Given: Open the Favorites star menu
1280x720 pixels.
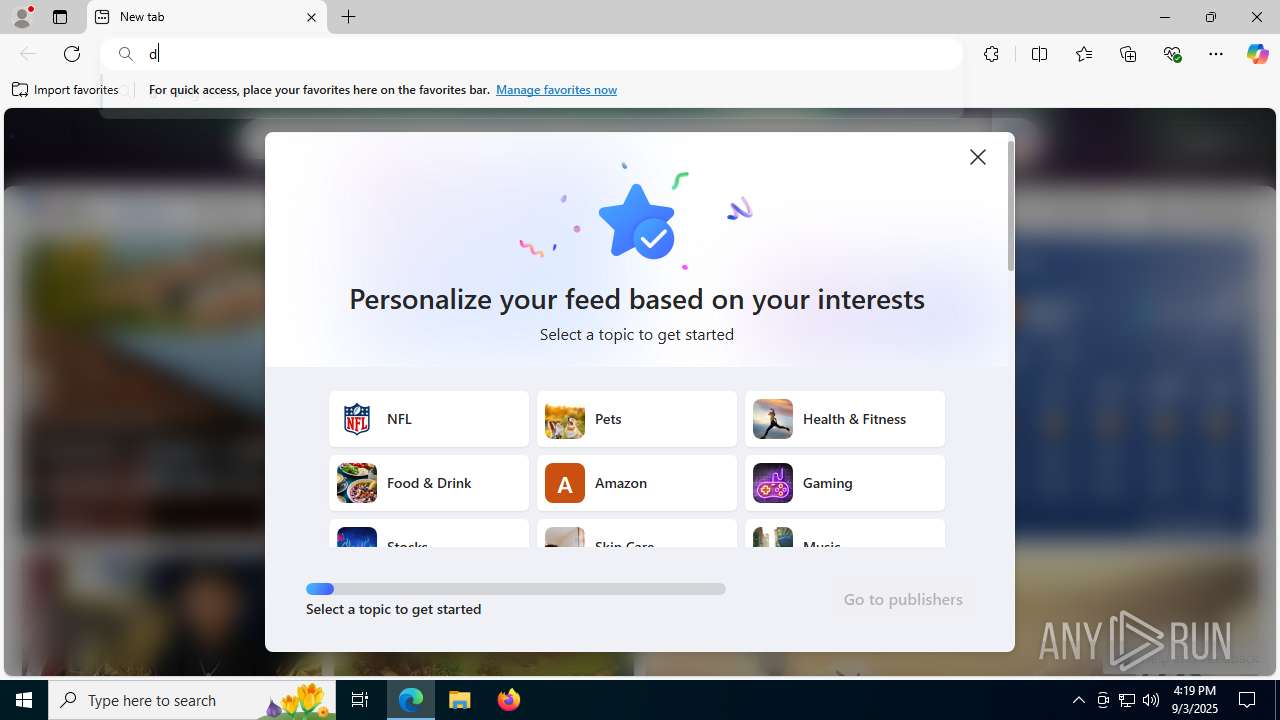Looking at the screenshot, I should pyautogui.click(x=1084, y=54).
